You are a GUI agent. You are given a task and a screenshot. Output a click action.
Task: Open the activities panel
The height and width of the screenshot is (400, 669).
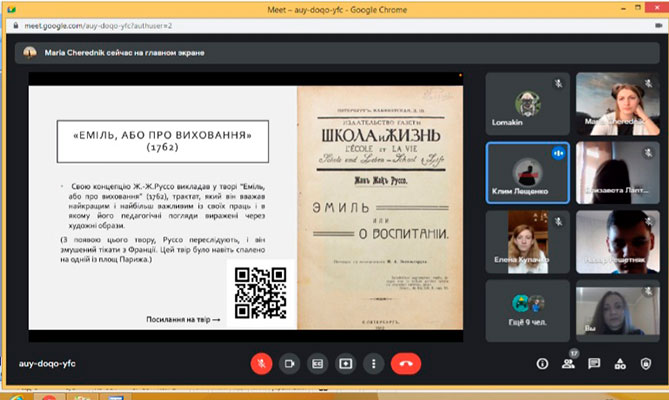[x=620, y=363]
